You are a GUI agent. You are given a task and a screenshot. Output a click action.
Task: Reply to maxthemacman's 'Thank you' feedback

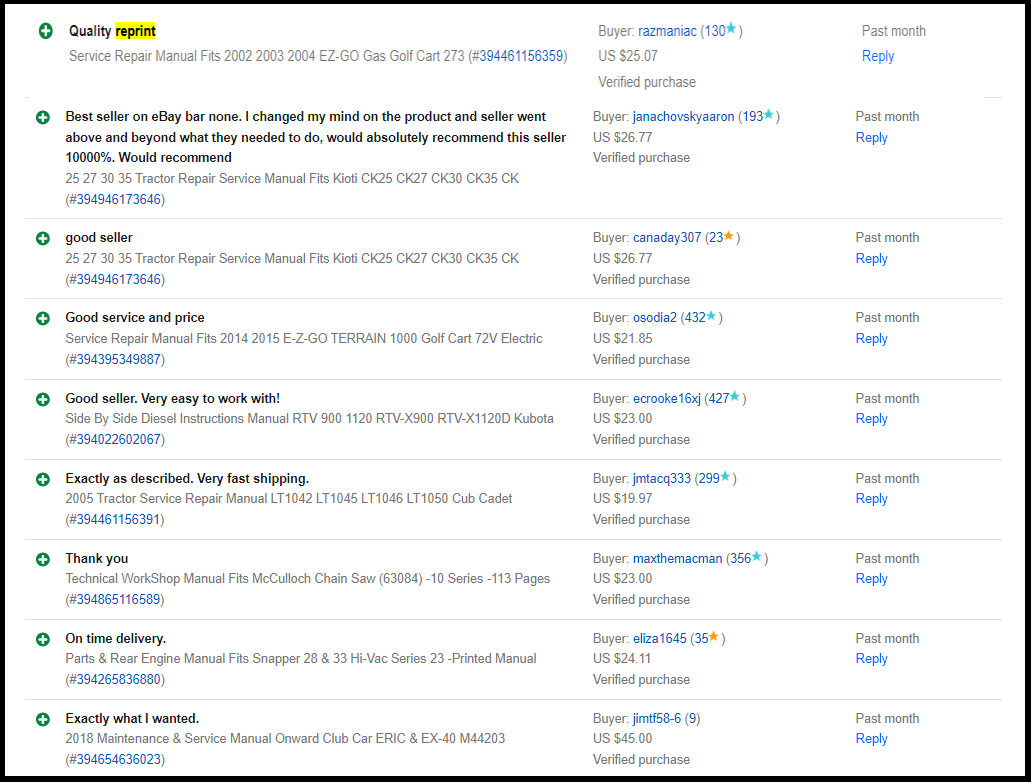pos(871,579)
